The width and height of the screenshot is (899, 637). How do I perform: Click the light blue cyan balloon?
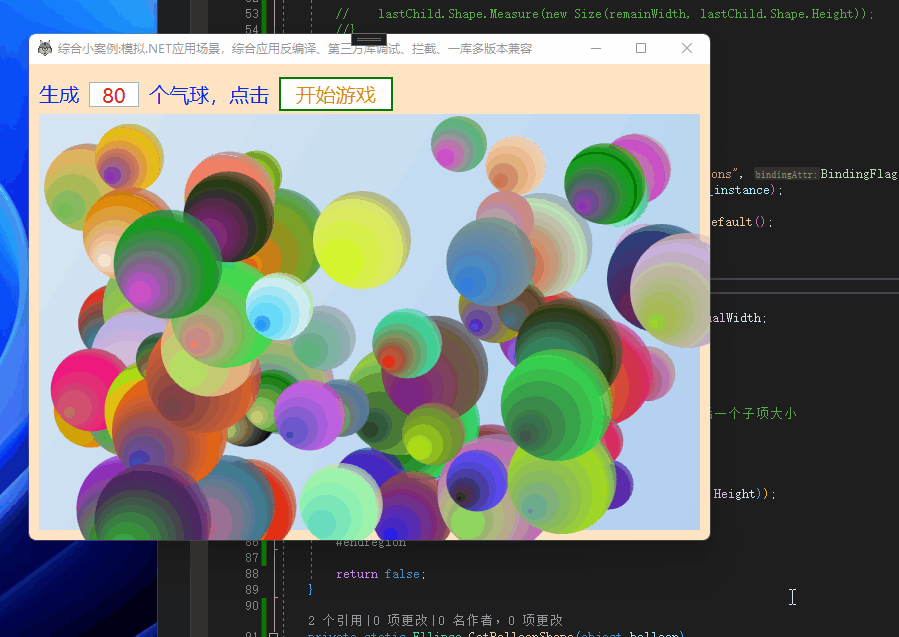click(279, 307)
